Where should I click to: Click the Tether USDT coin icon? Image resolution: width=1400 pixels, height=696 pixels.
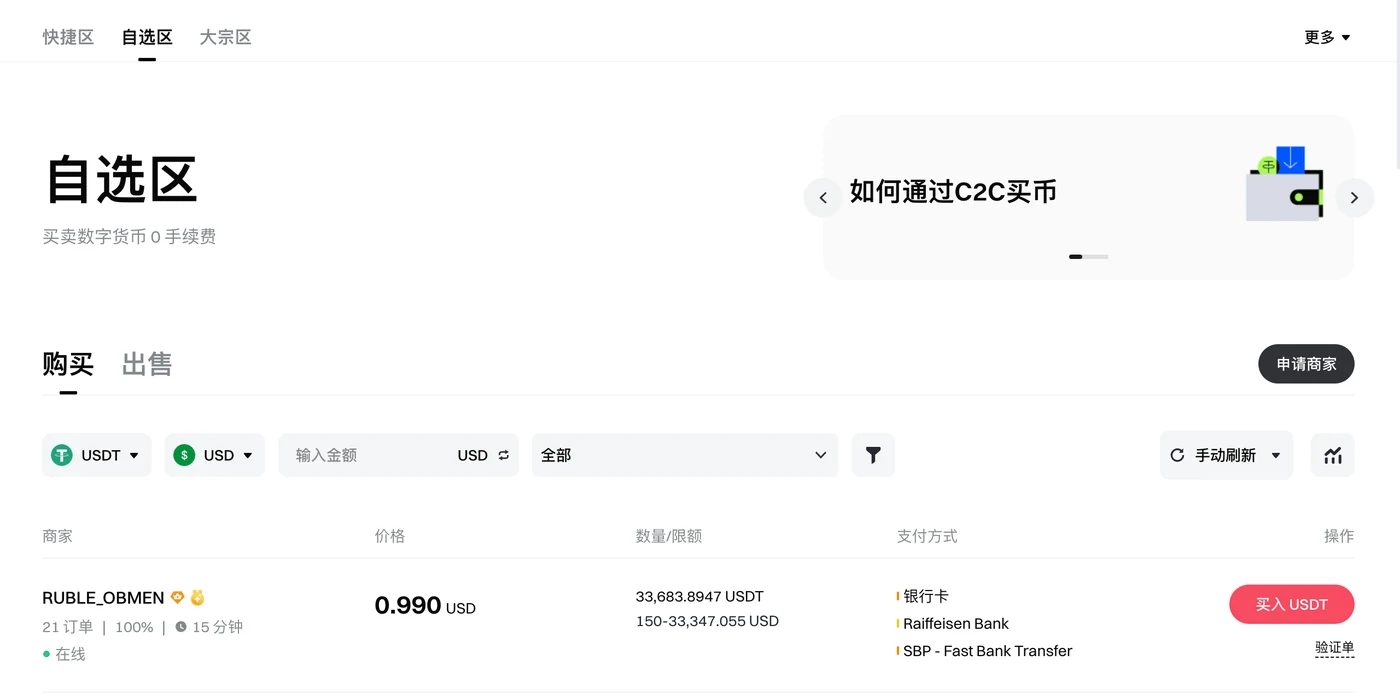pos(62,455)
